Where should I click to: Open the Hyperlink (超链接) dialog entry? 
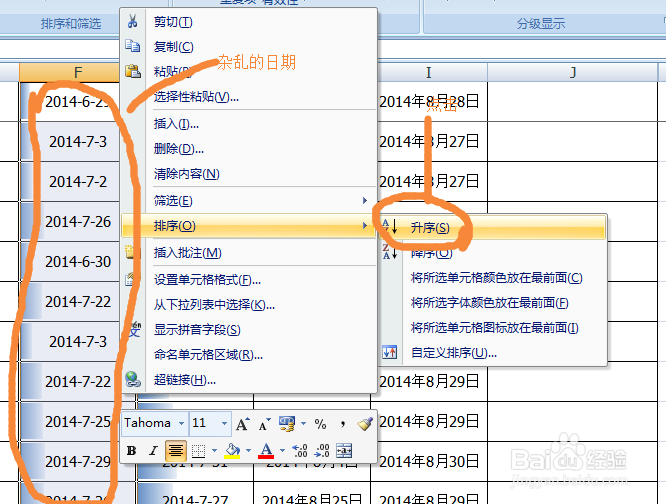point(249,380)
